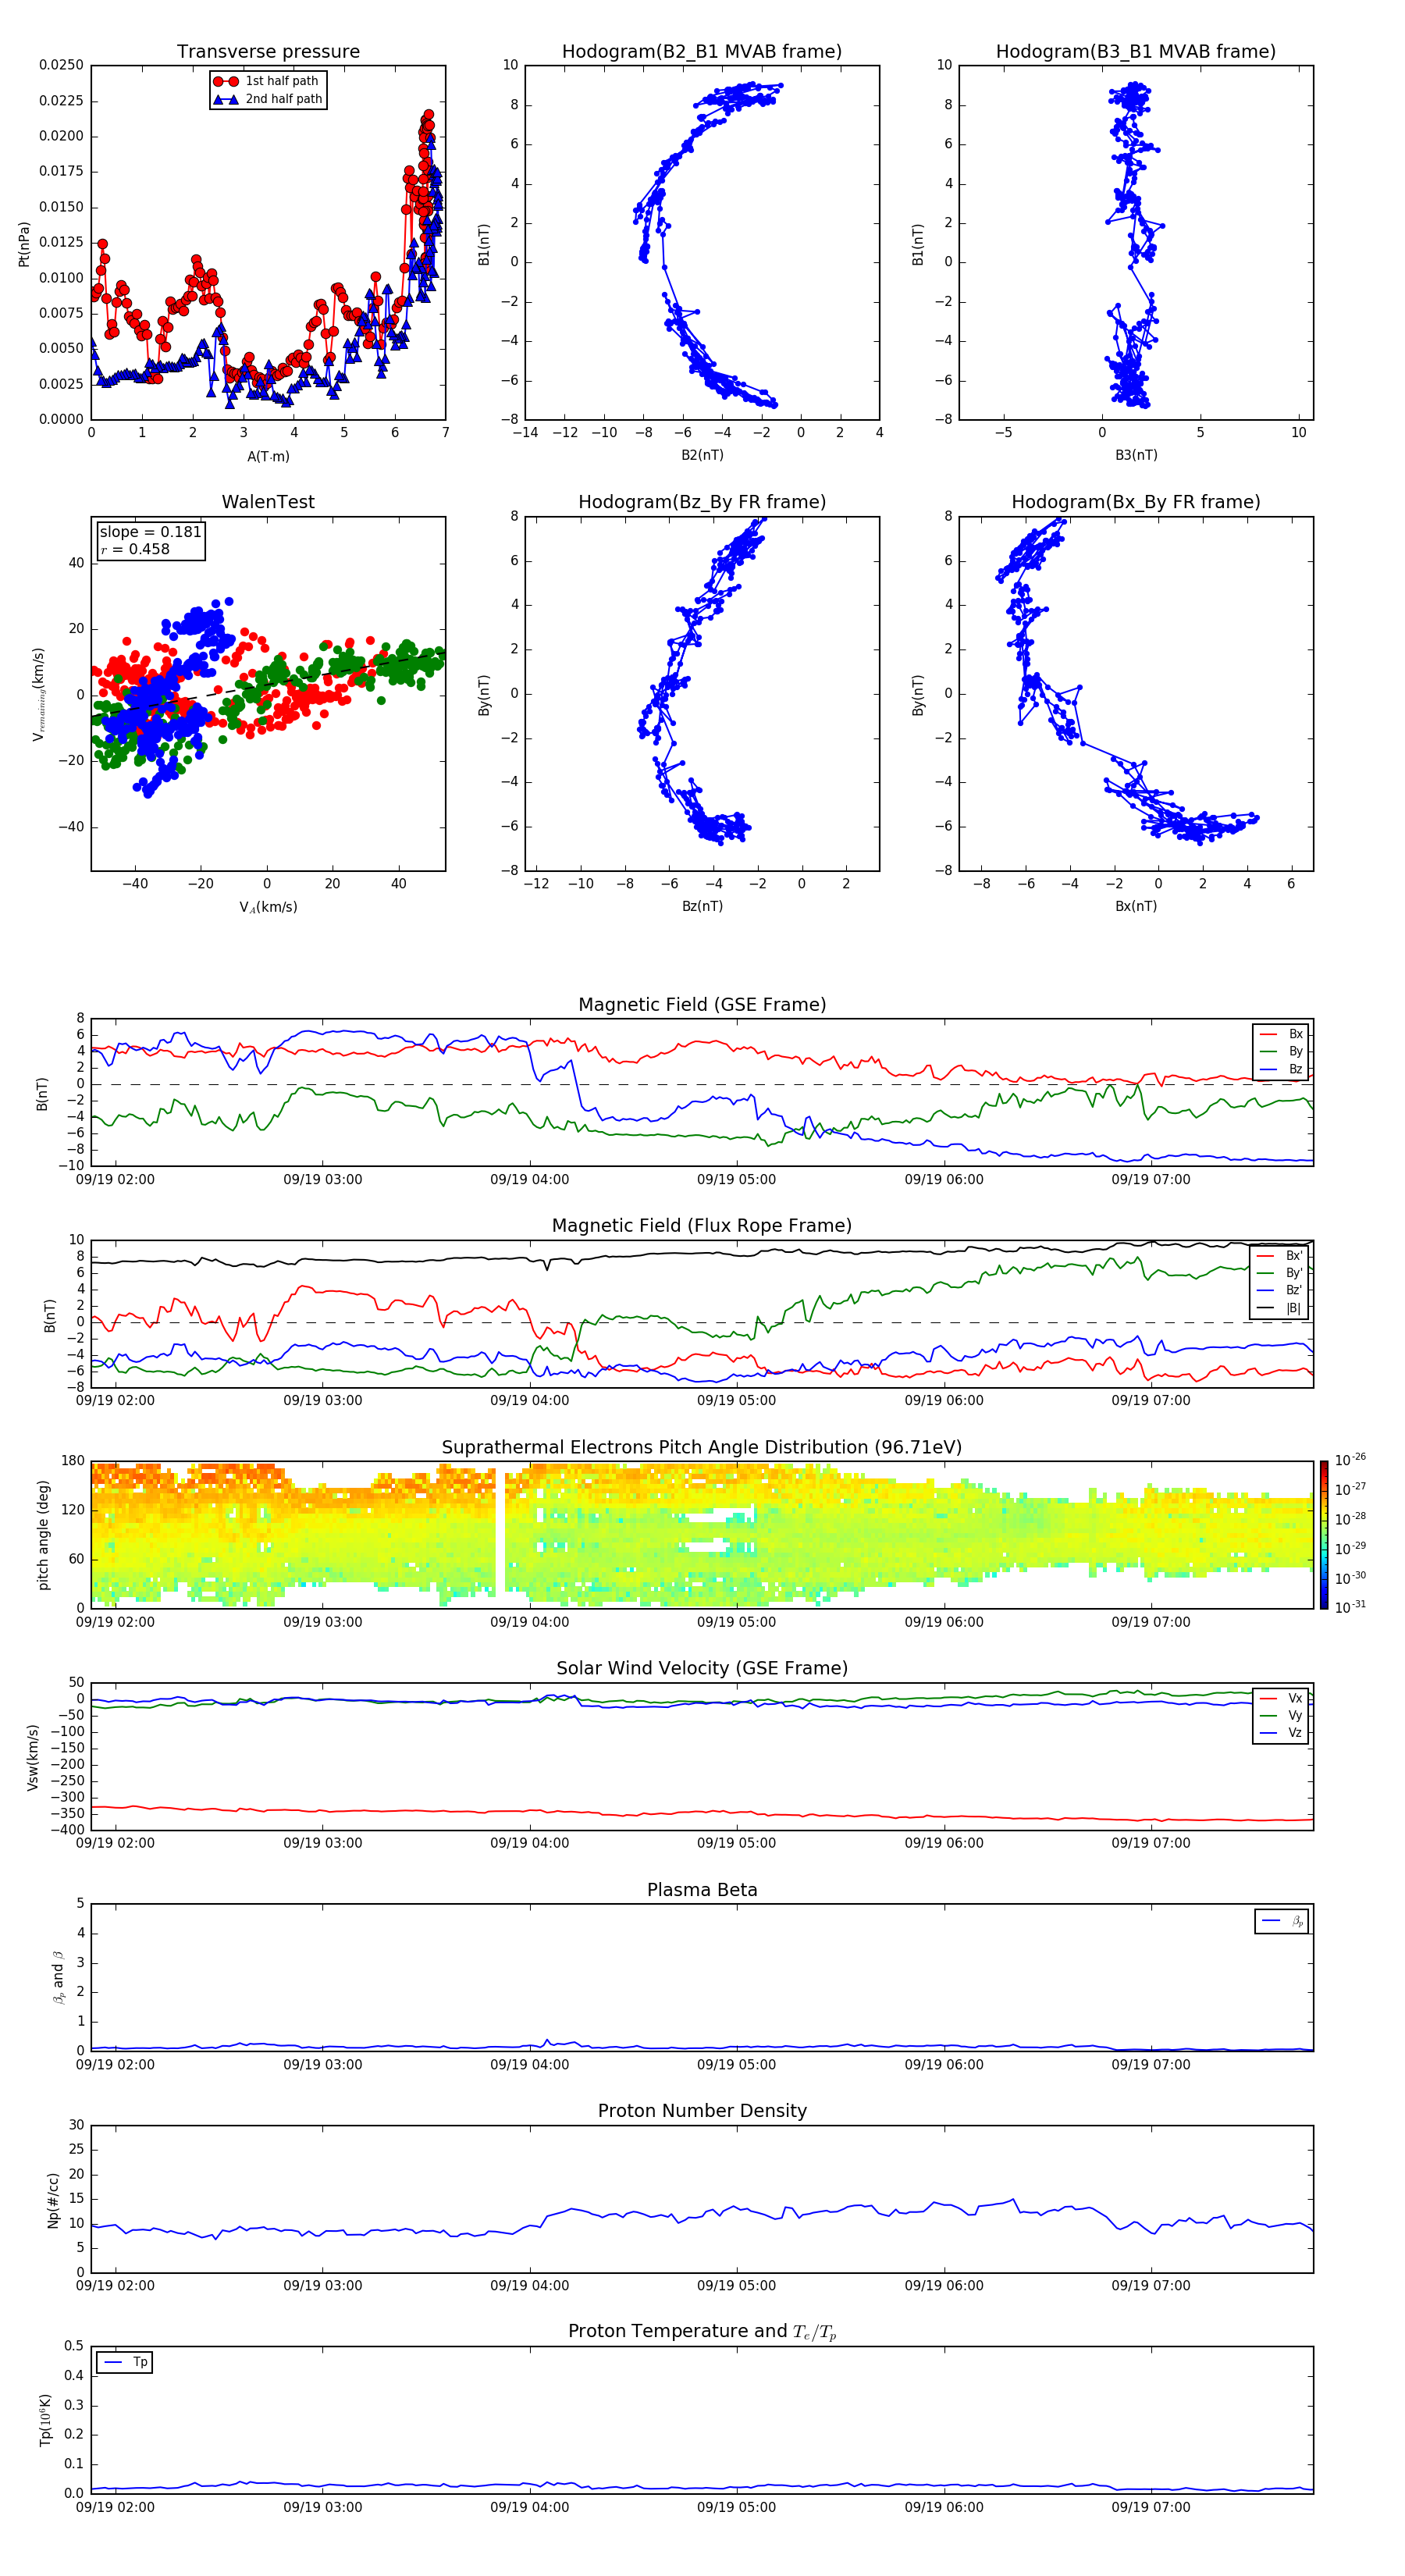The image size is (1405, 2576).
Task: Click '09/19 04:00' tick under GSE Frame panel
Action: click(x=529, y=1180)
